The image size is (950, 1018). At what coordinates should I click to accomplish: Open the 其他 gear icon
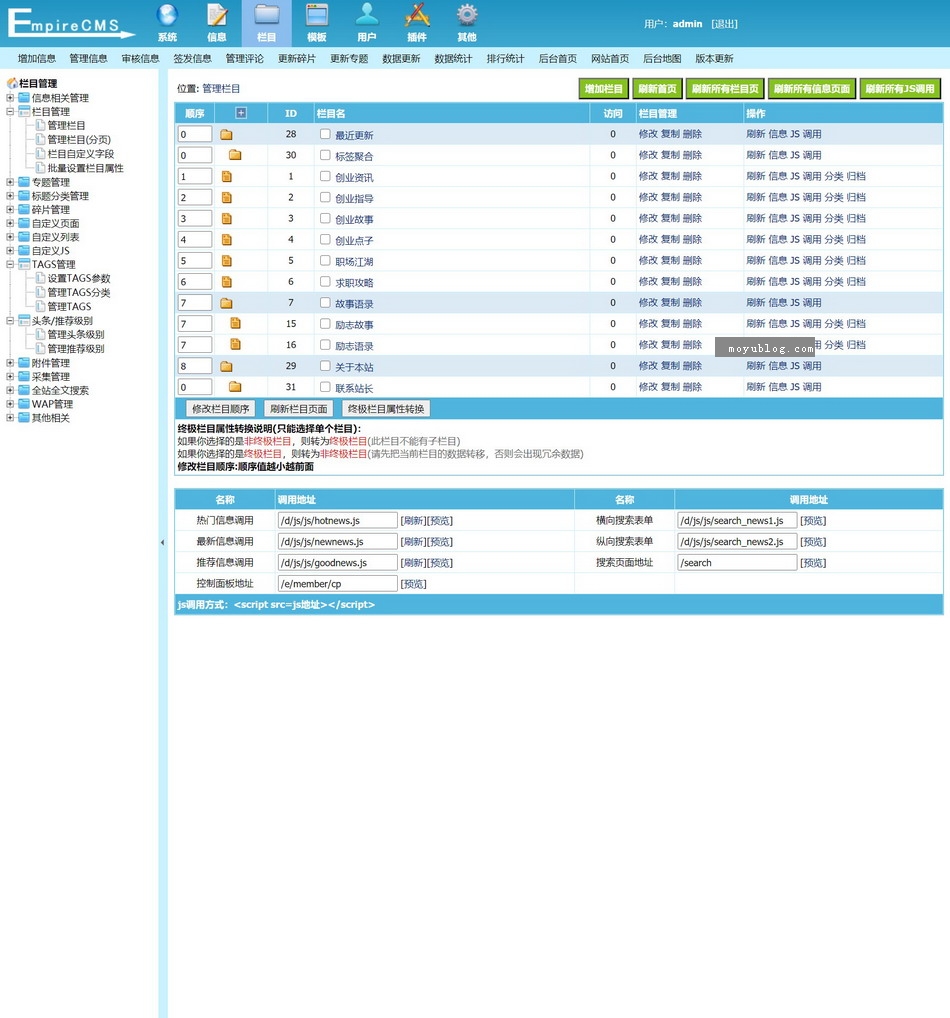click(467, 15)
